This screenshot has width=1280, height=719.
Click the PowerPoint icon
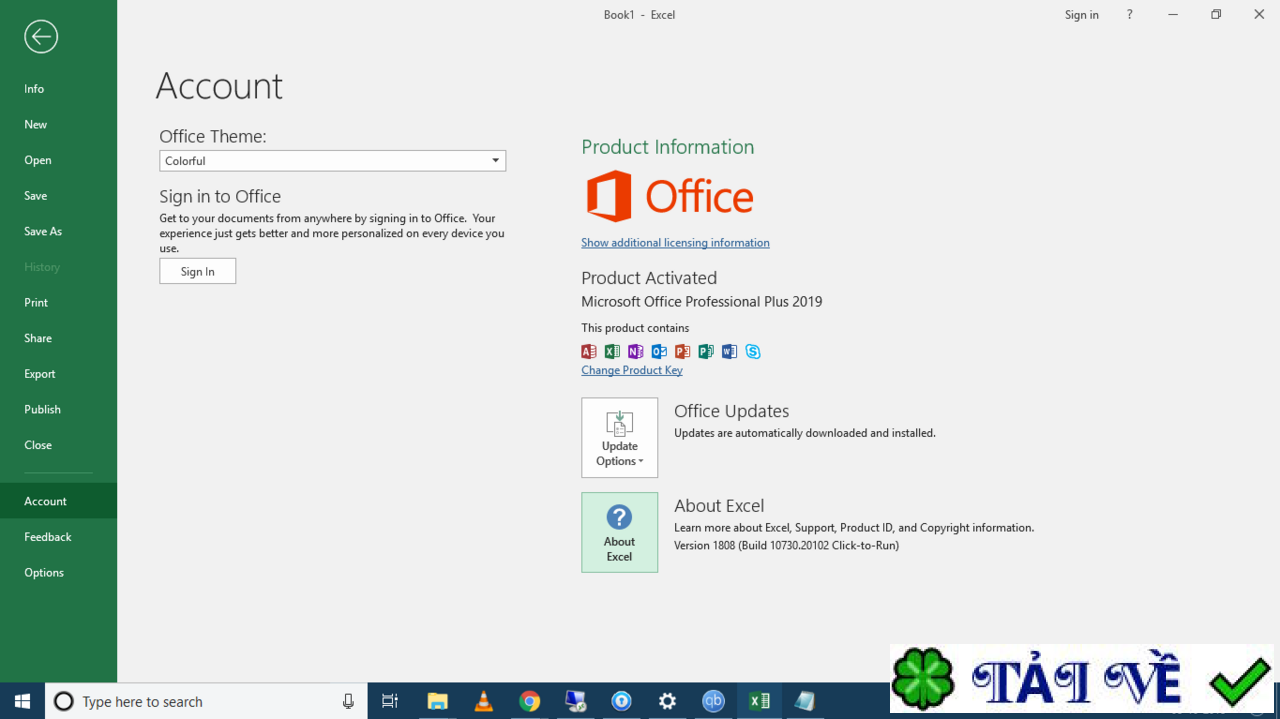pyautogui.click(x=682, y=351)
